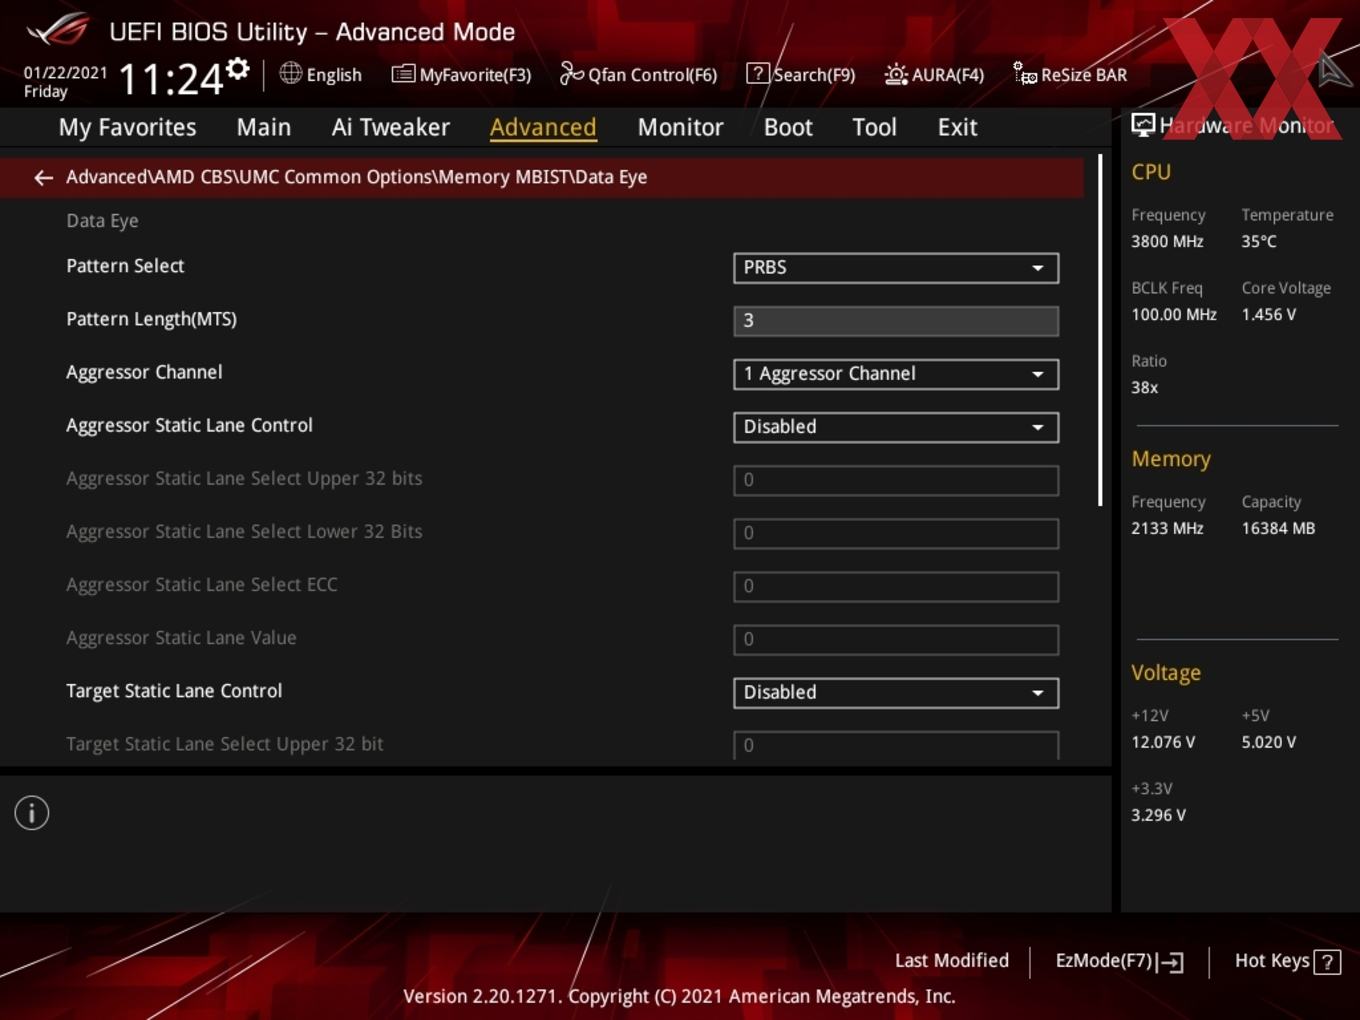Select the Advanced tab

543,127
